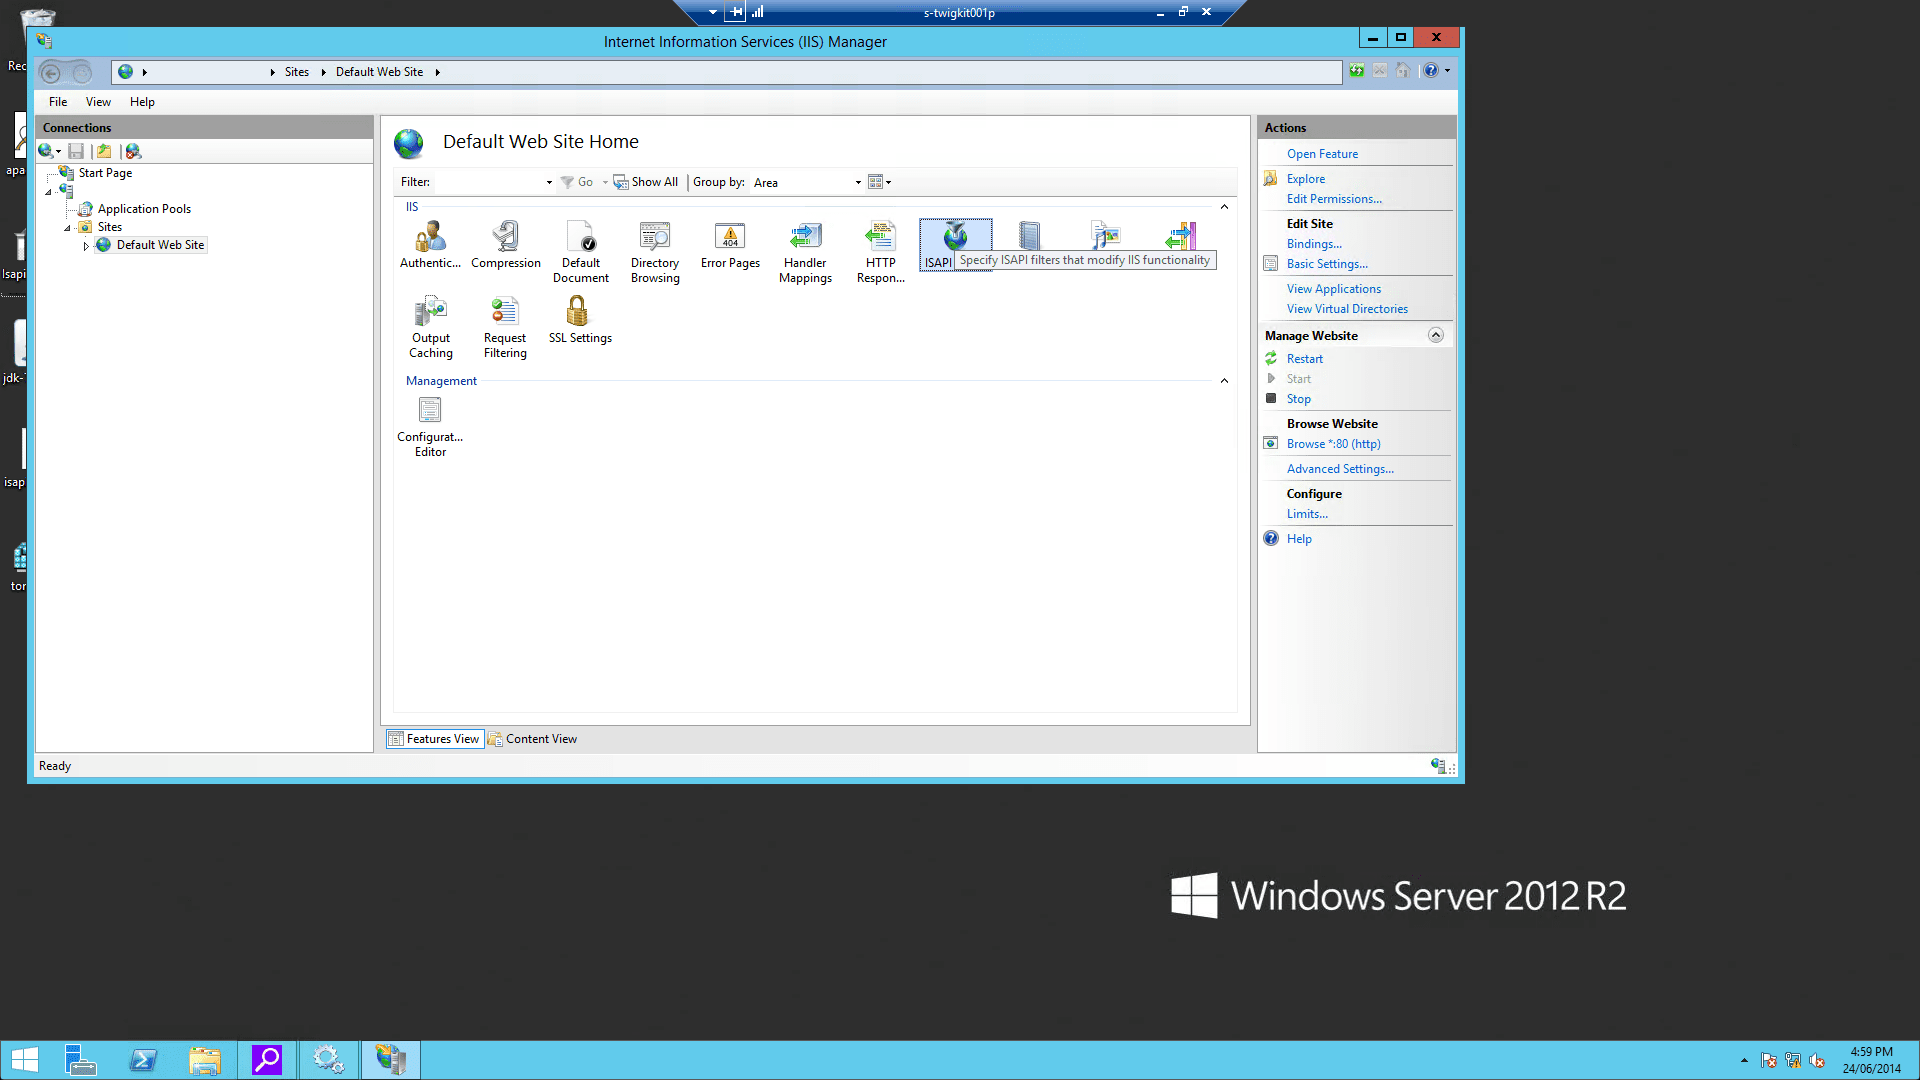Click the Bindings... action link
1920x1080 pixels.
[x=1313, y=244]
